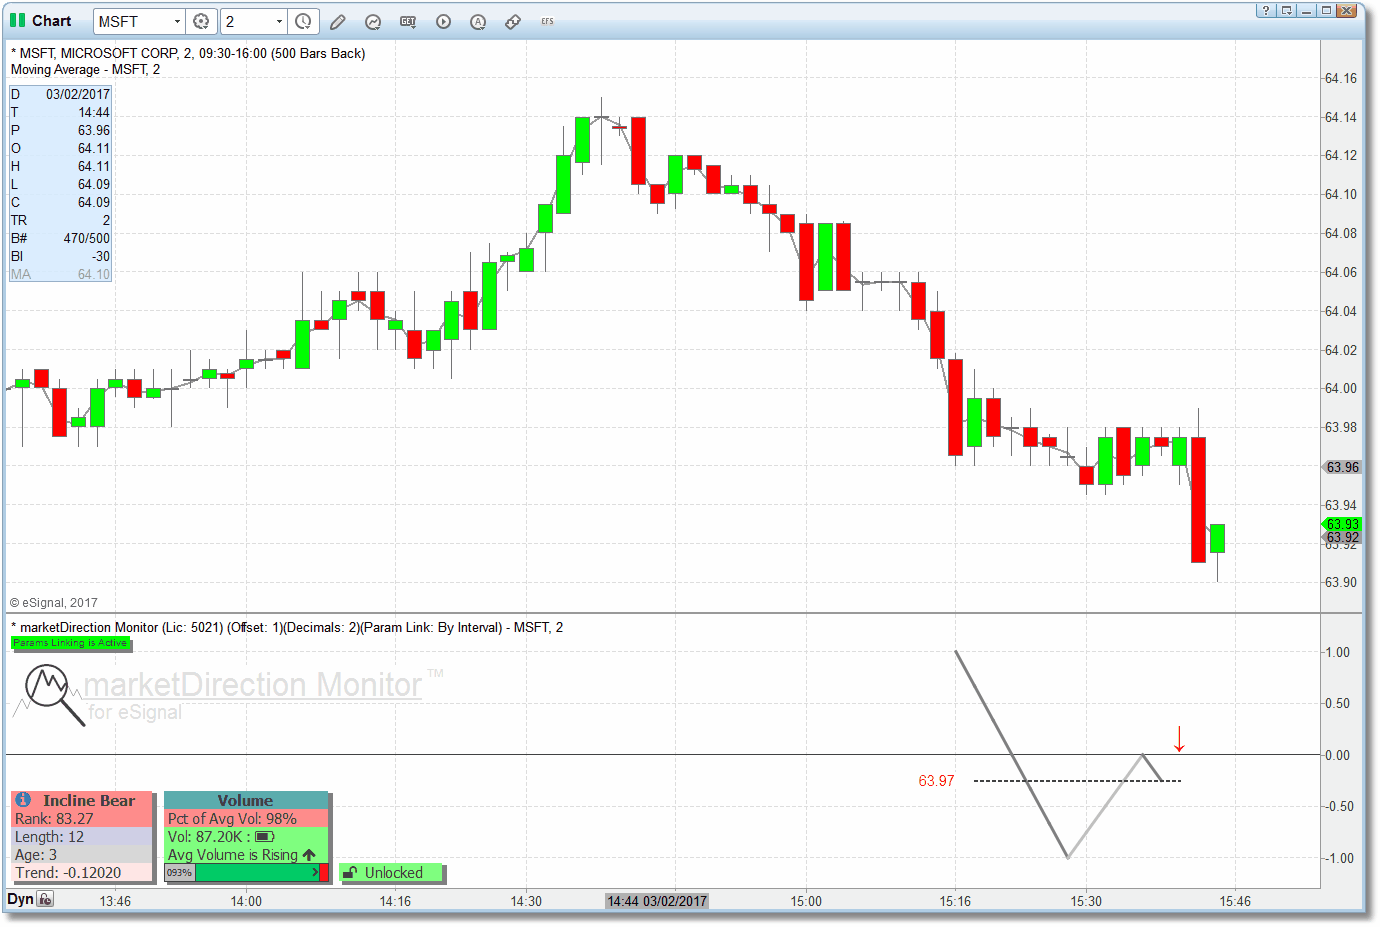Click the bar replay play icon
1380x927 pixels.
[x=443, y=21]
